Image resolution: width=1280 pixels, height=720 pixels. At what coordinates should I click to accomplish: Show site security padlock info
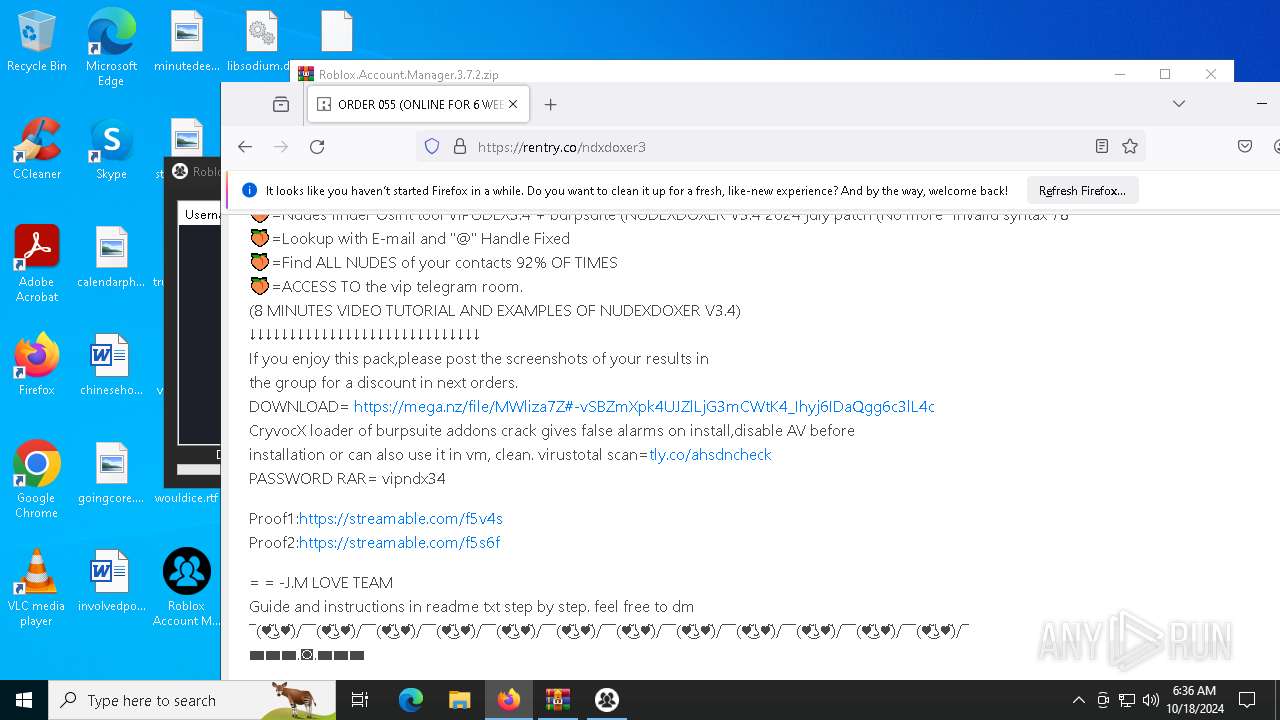click(x=460, y=147)
